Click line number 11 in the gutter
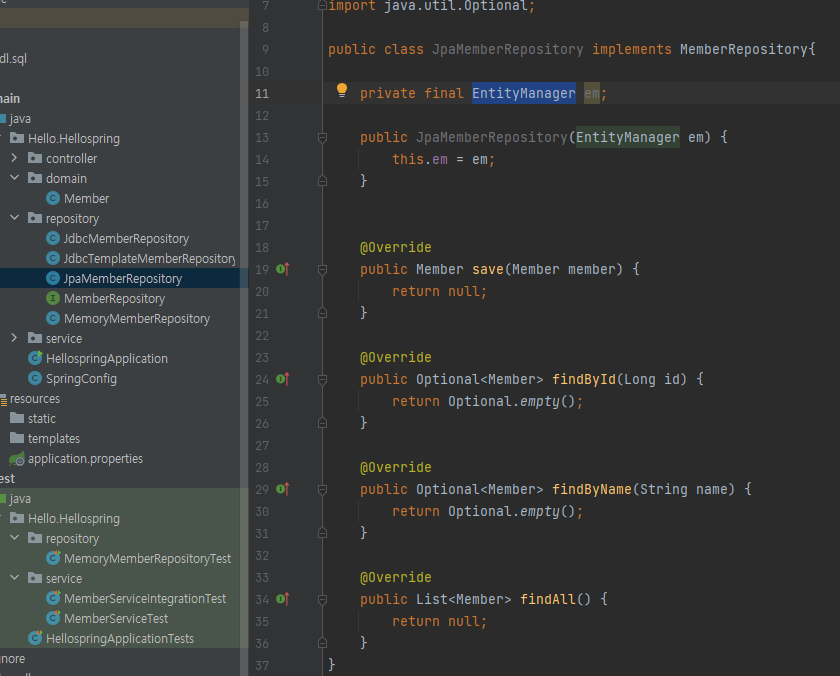 coord(261,93)
